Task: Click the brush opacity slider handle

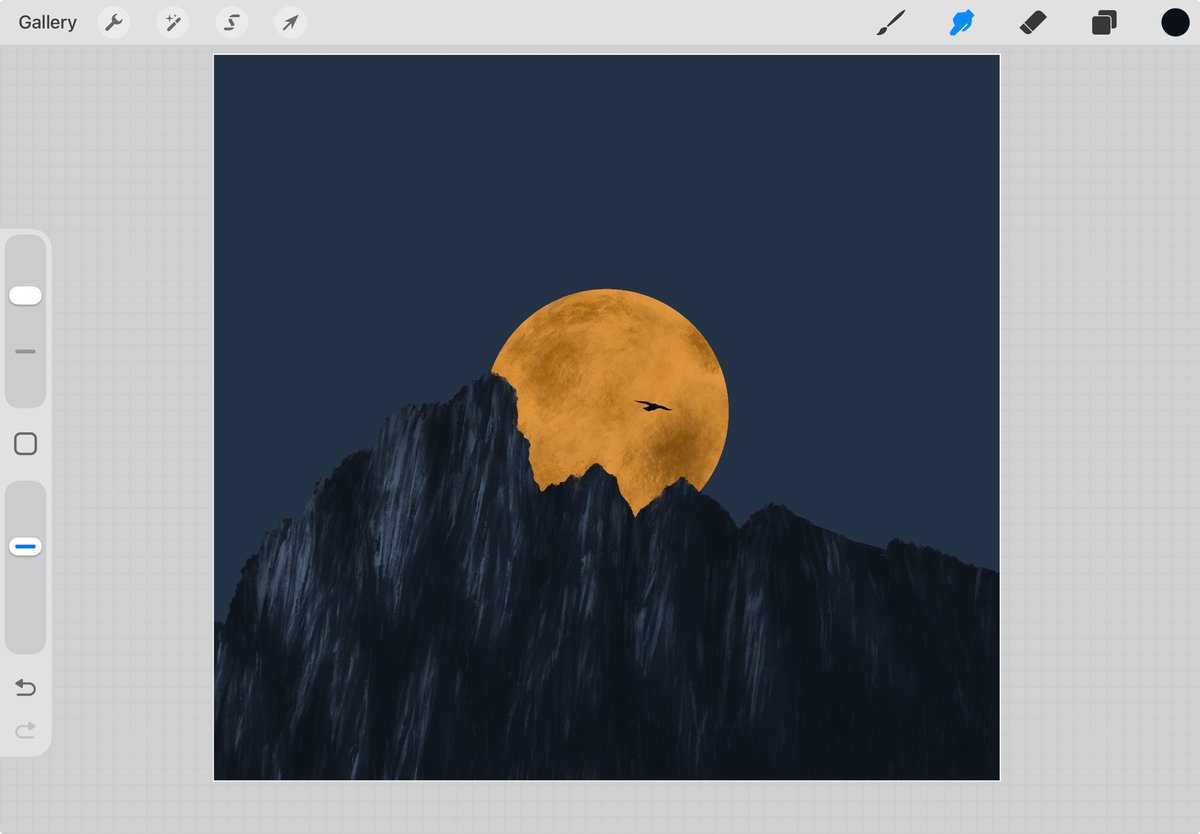Action: click(25, 547)
